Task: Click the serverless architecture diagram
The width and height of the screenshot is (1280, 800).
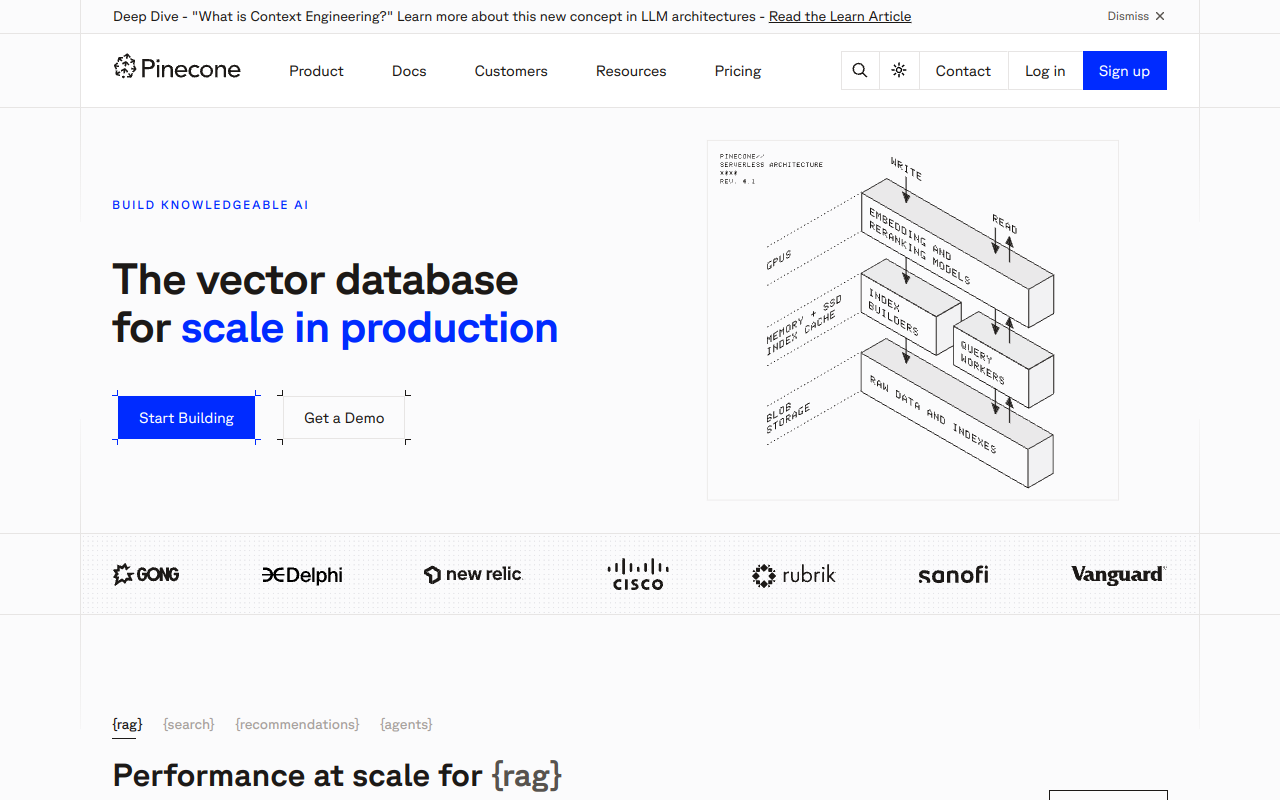Action: [x=912, y=319]
